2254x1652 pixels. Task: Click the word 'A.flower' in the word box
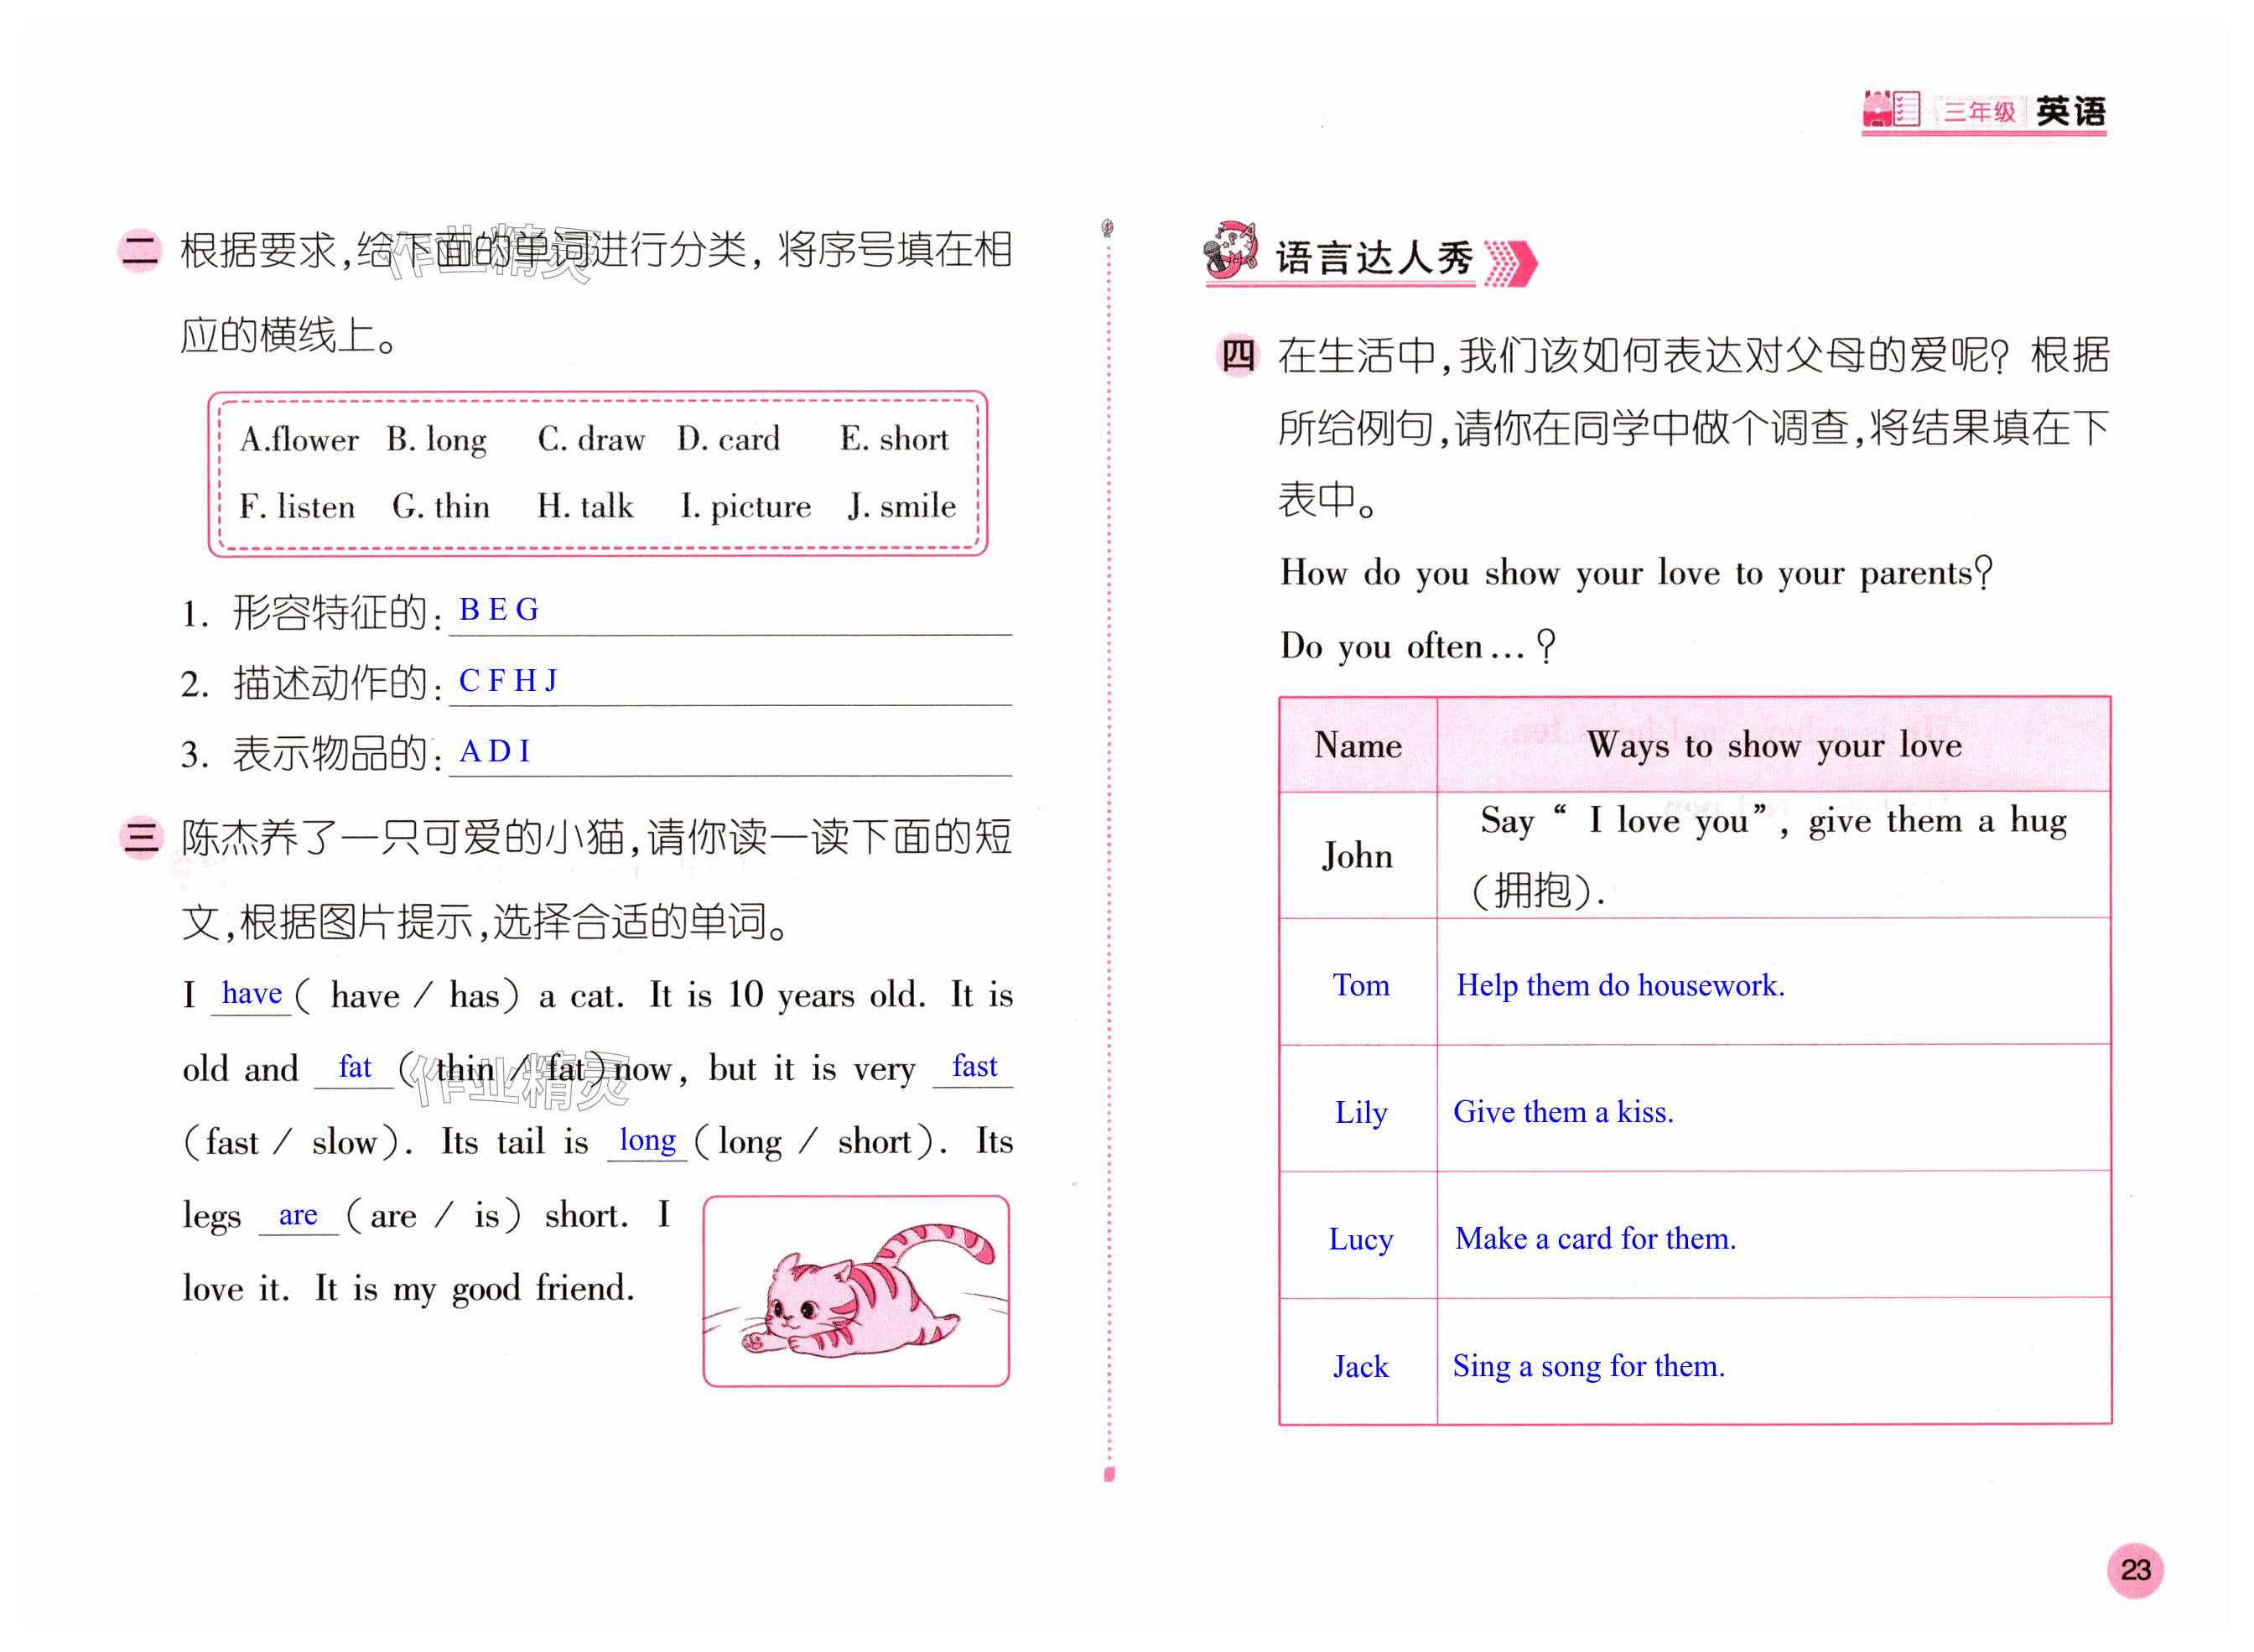pyautogui.click(x=299, y=440)
